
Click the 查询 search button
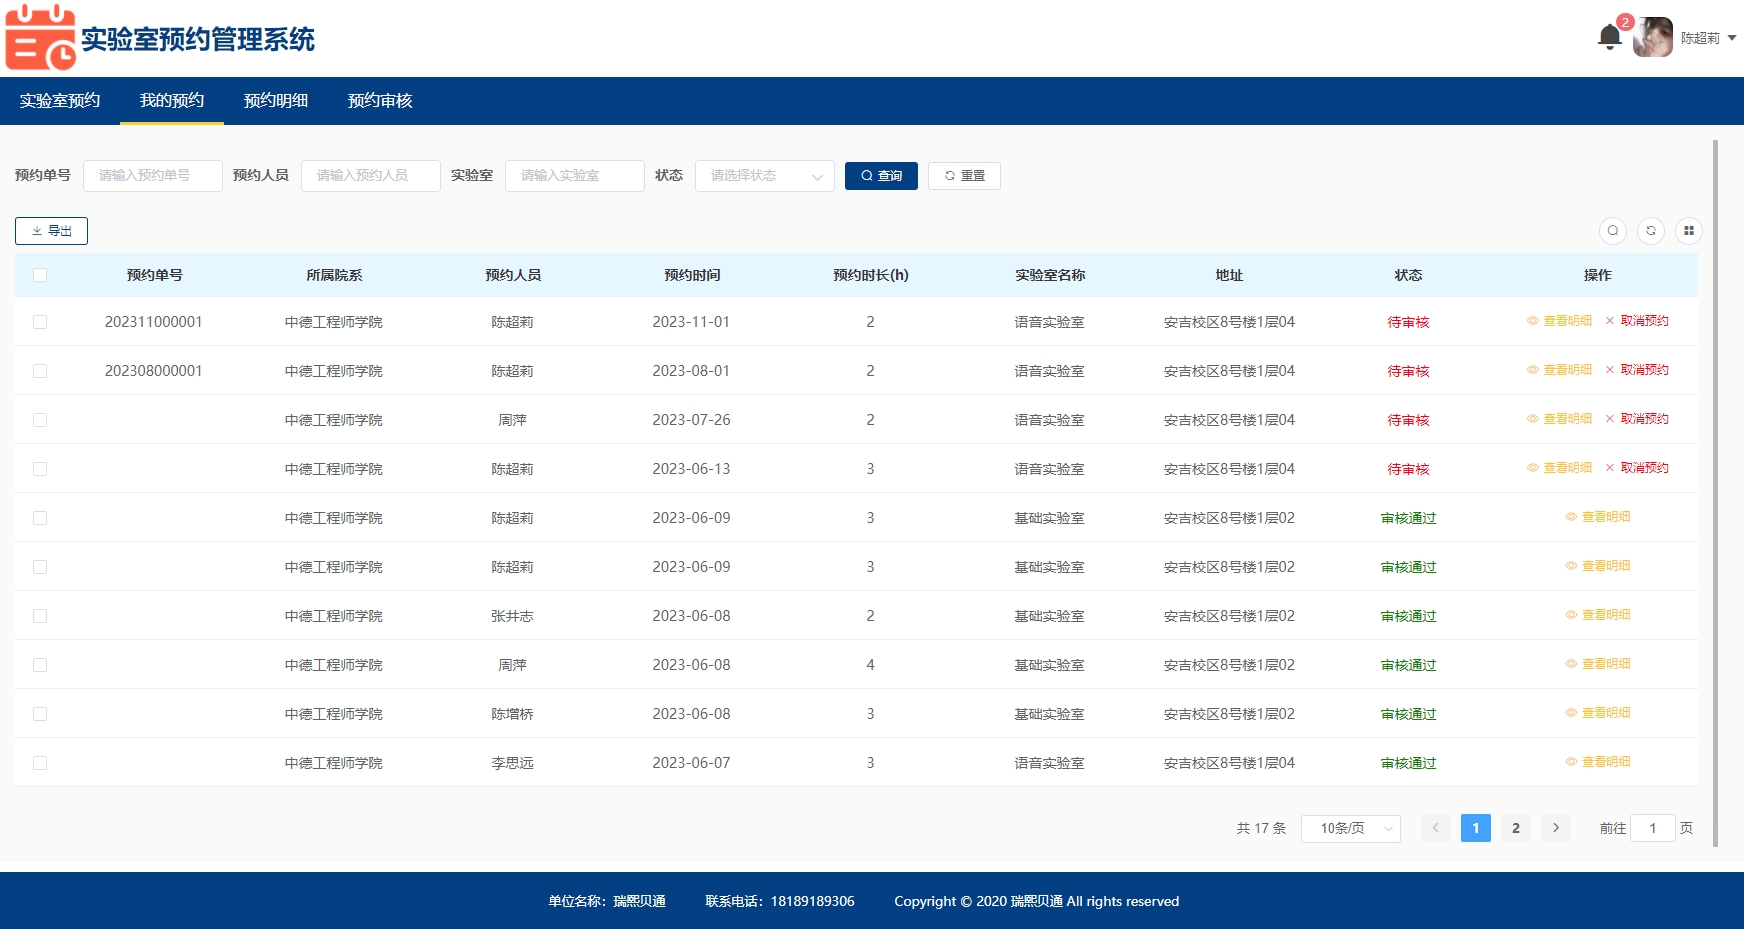[x=881, y=176]
